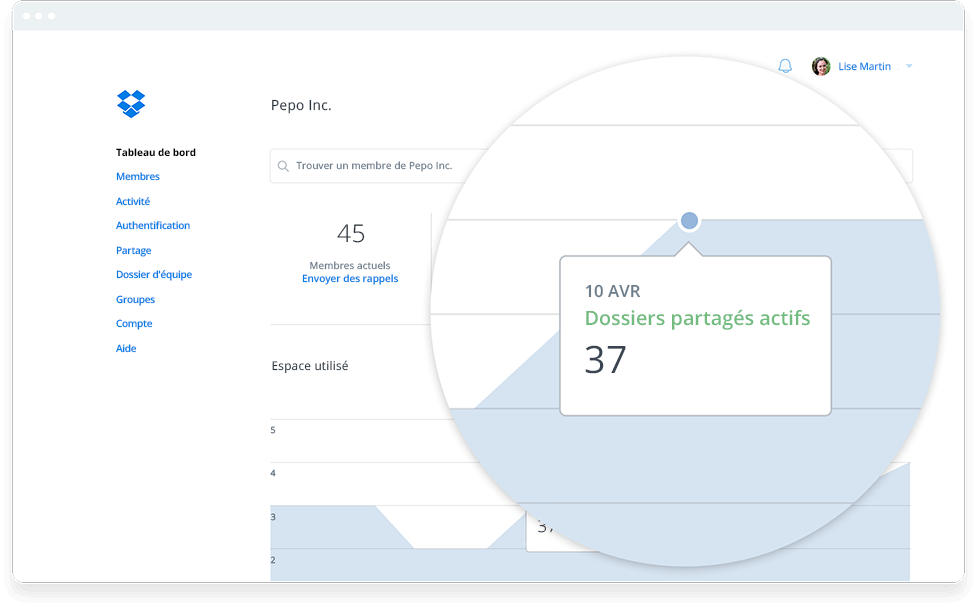Open the Lise Martin user menu
The image size is (977, 607).
864,66
